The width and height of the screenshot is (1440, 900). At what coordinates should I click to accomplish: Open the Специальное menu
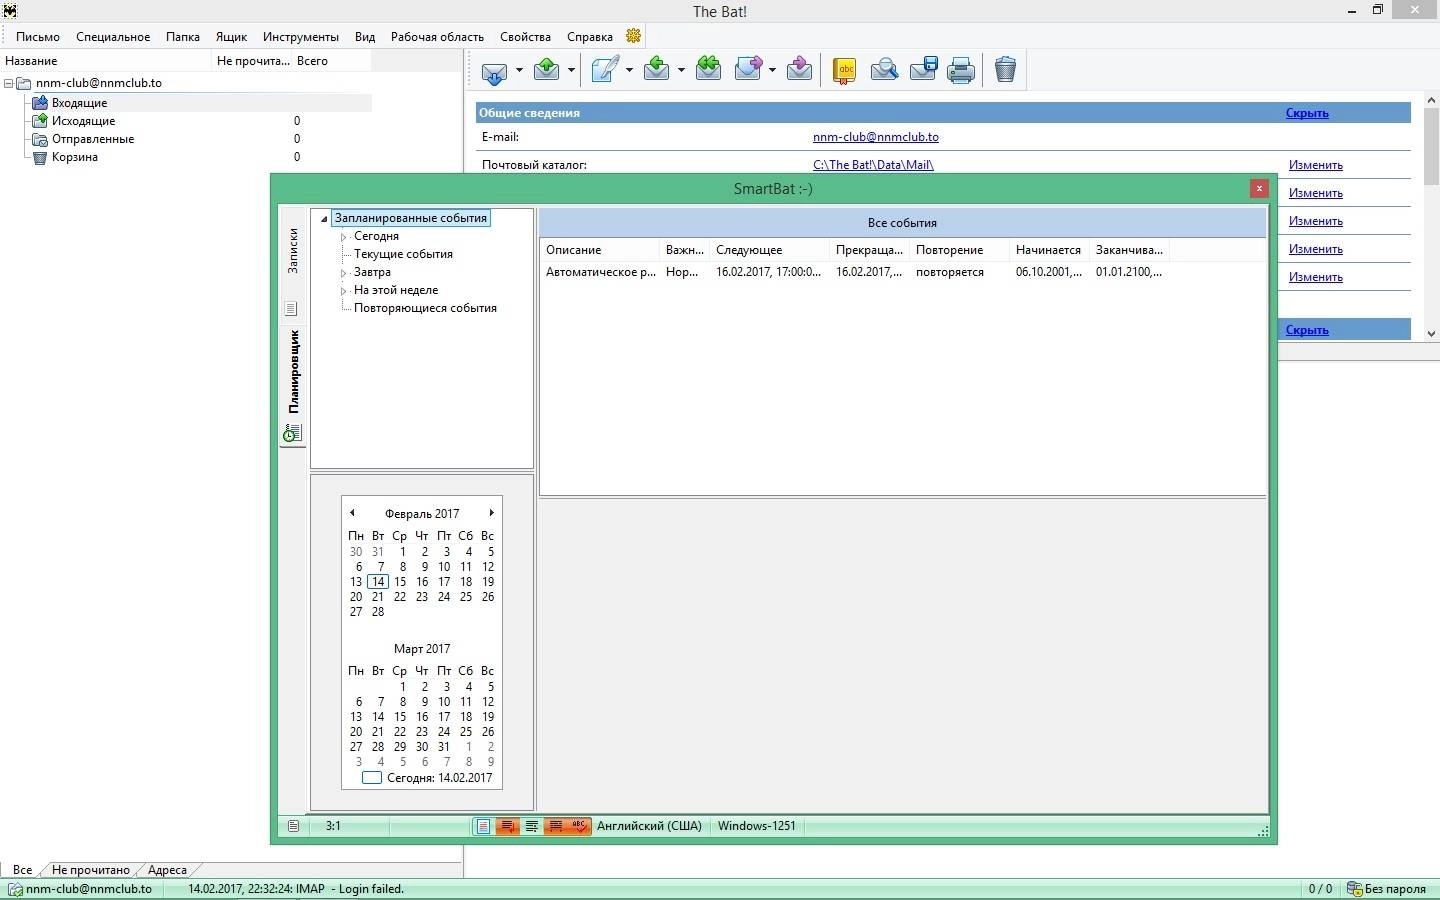tap(113, 37)
